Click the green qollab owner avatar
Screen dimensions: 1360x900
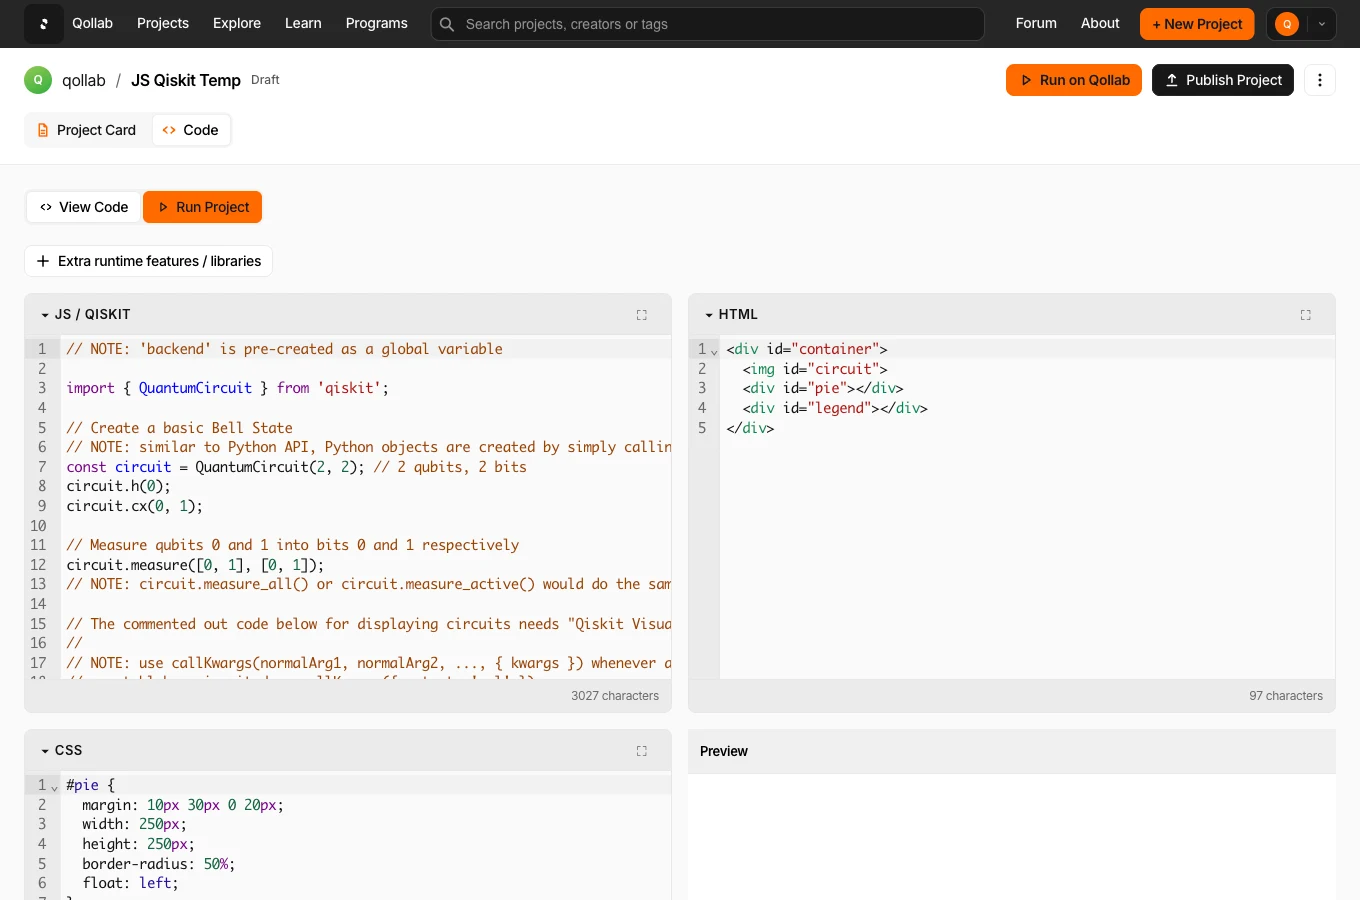[38, 80]
